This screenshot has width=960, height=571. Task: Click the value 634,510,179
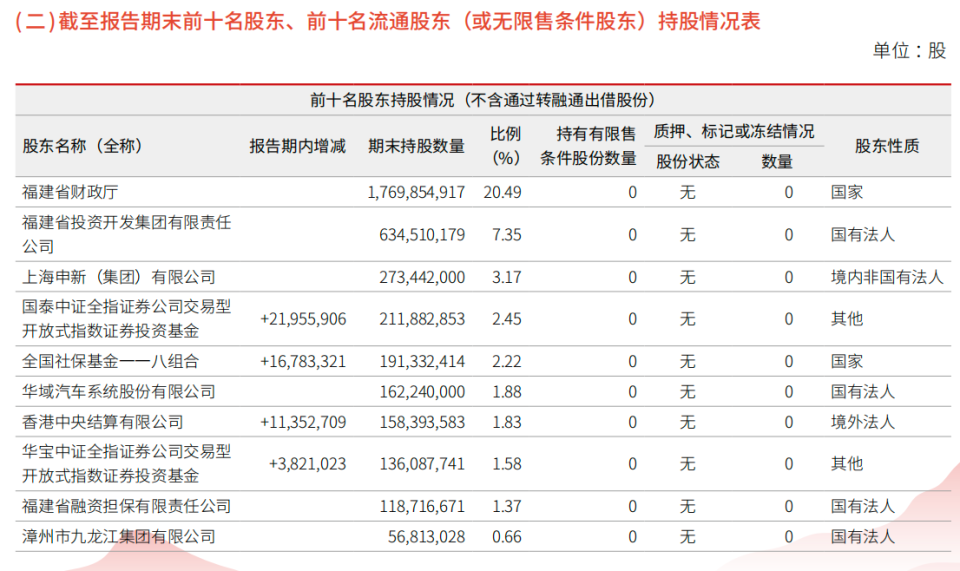(x=422, y=235)
